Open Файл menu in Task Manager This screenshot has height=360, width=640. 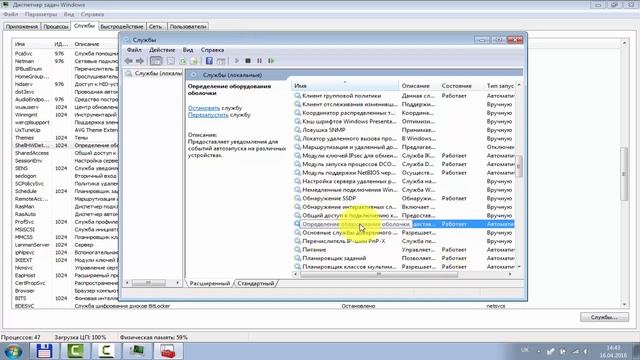[x=11, y=14]
